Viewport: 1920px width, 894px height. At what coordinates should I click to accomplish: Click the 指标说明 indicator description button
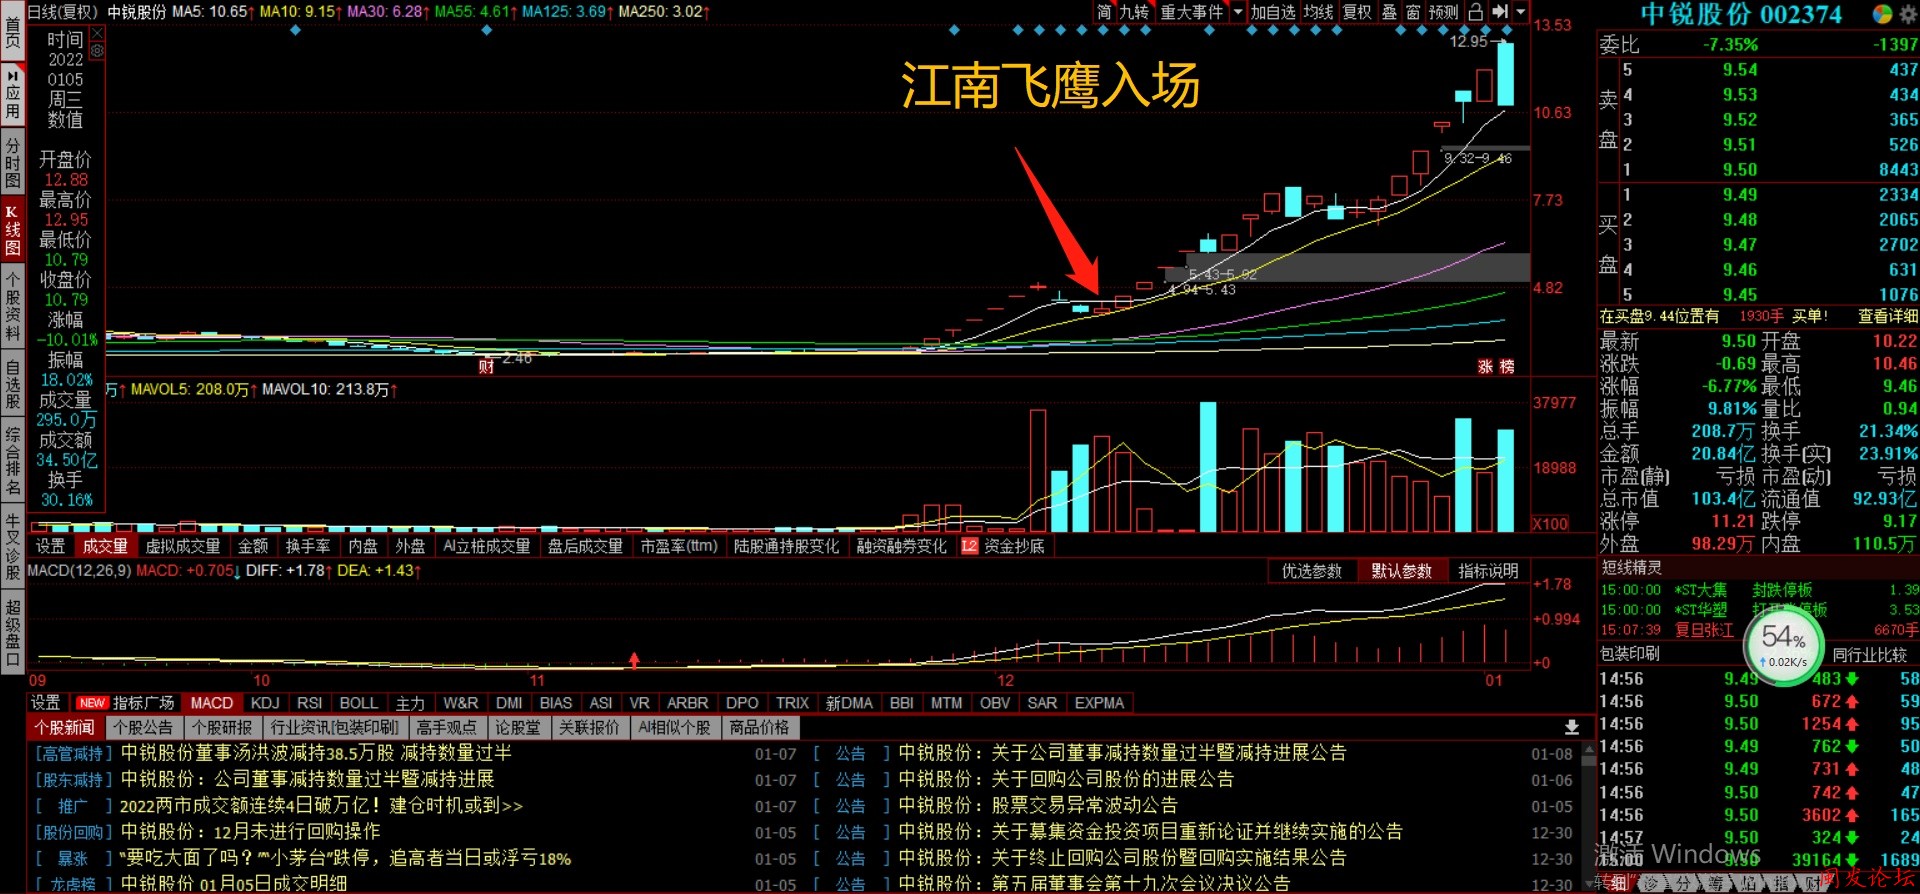(1487, 571)
